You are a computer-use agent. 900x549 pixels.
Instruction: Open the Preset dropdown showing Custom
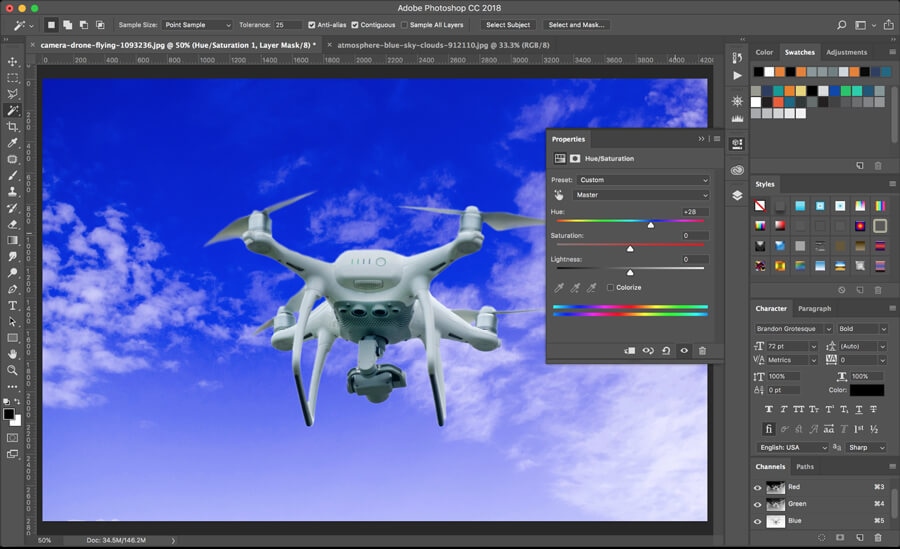(x=643, y=180)
